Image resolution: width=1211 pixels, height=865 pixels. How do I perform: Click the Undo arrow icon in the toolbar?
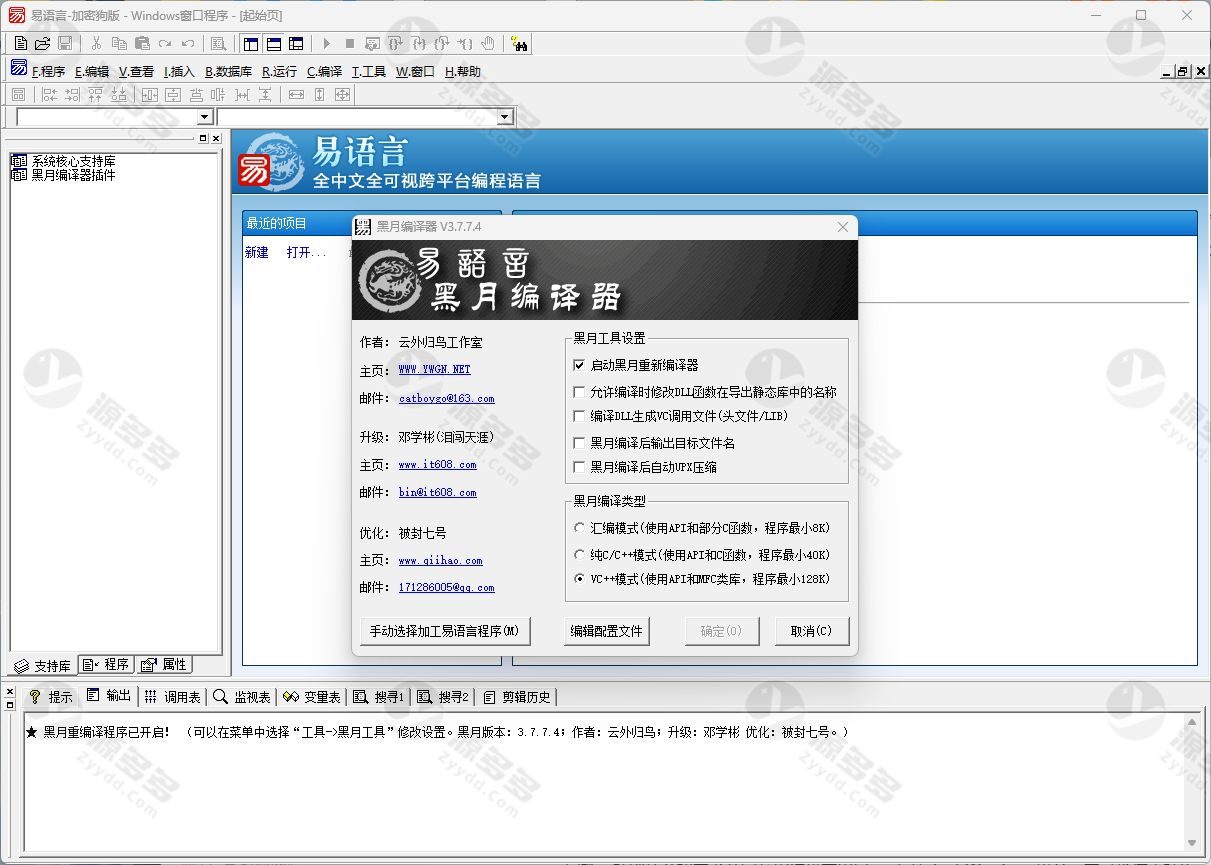point(186,44)
